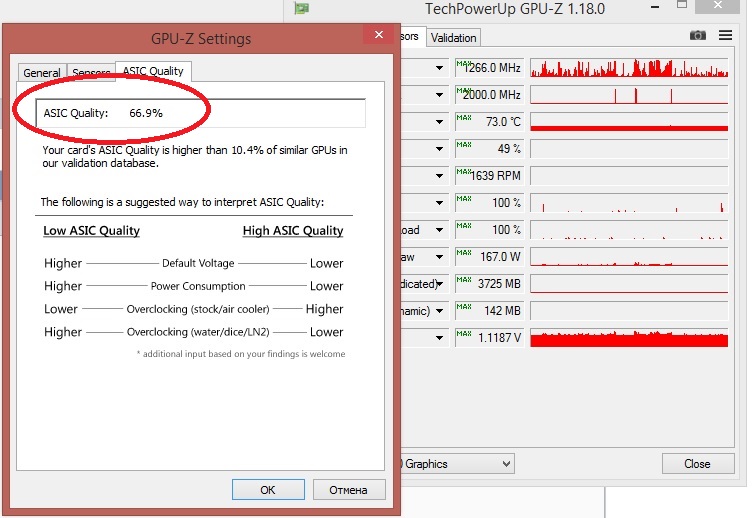Switch to the Sensors settings tab

coord(91,72)
